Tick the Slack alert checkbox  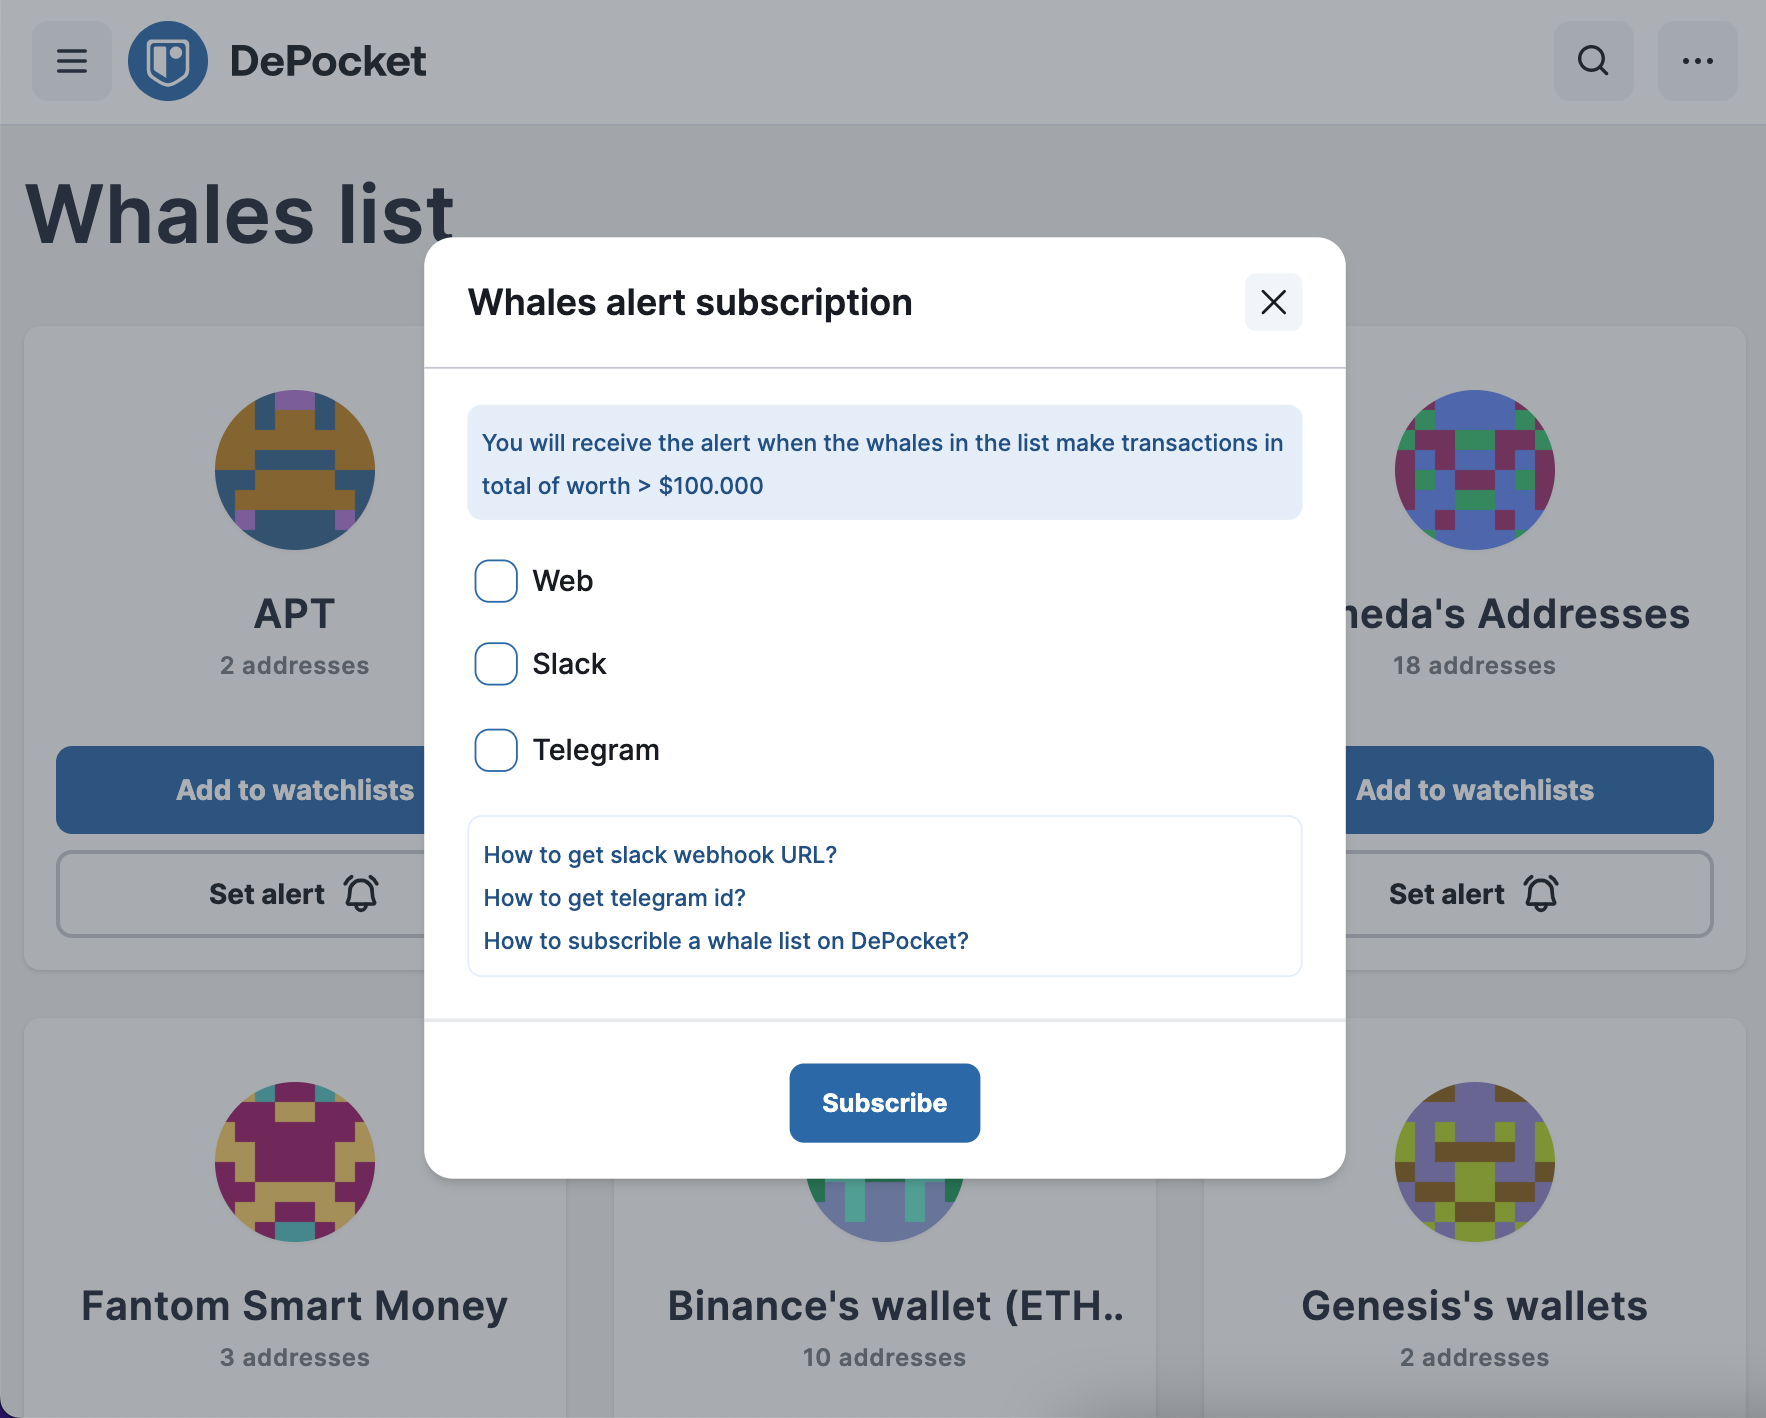496,664
